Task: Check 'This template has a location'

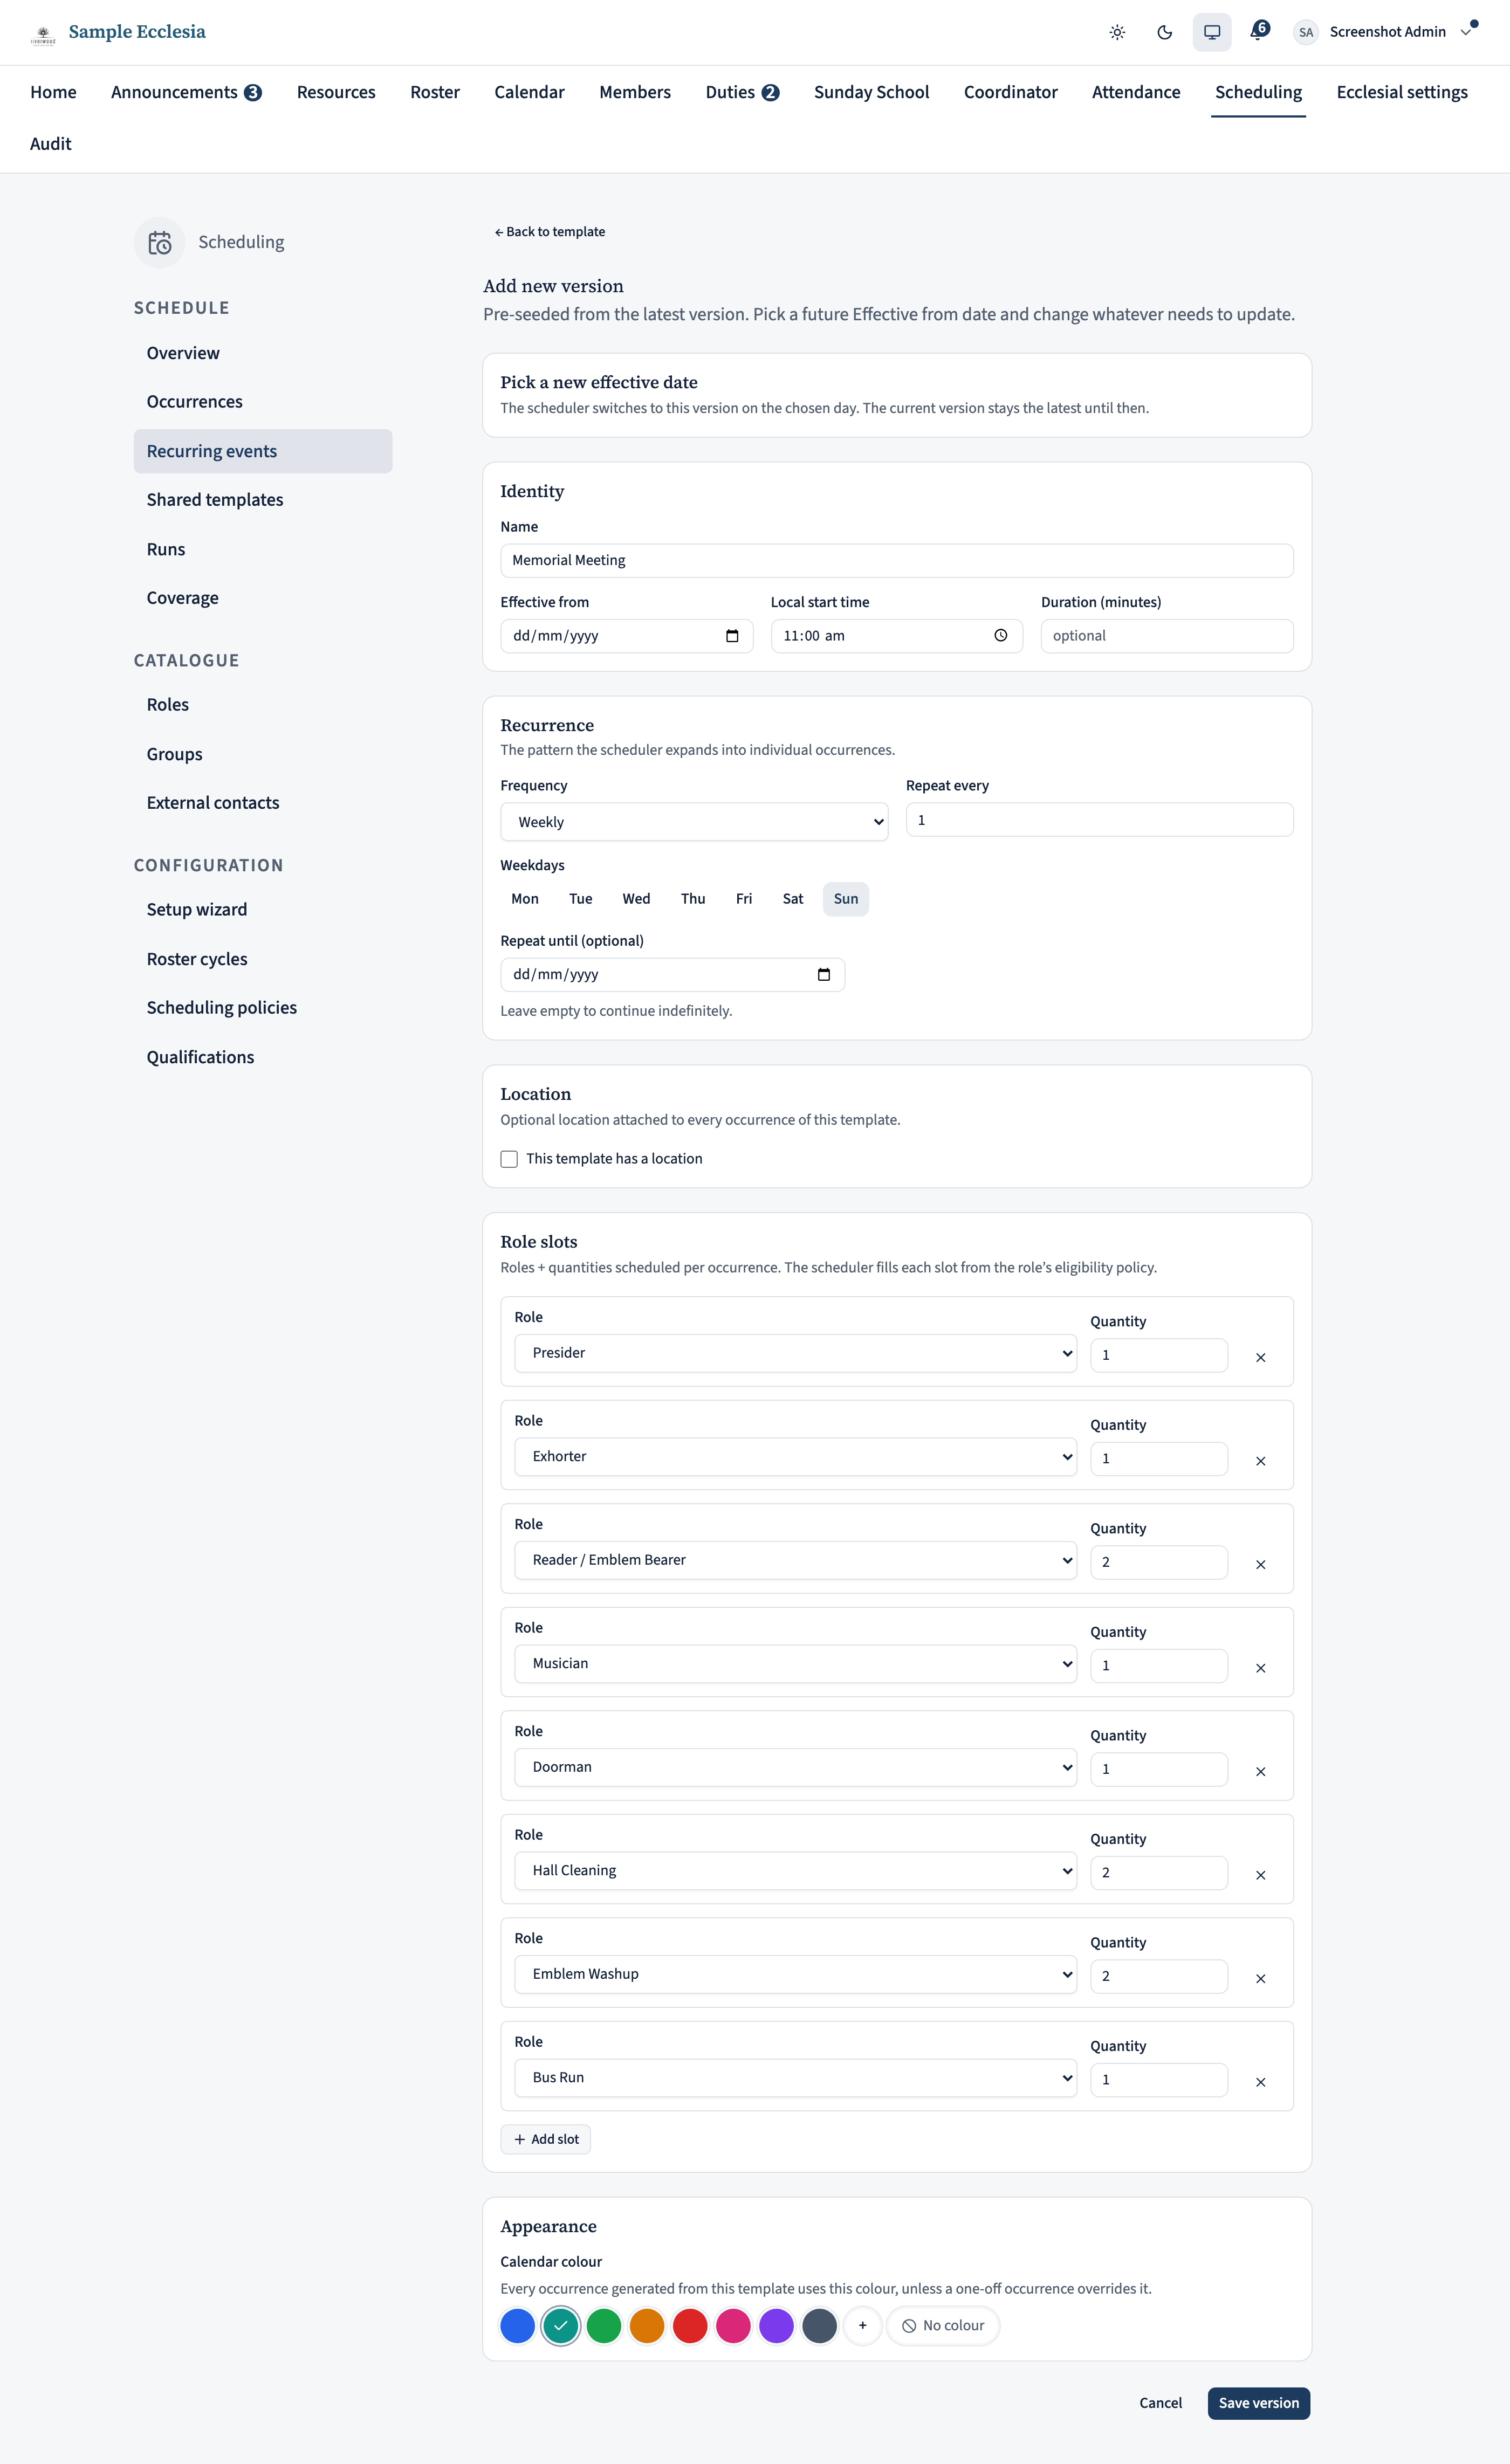Action: (509, 1159)
